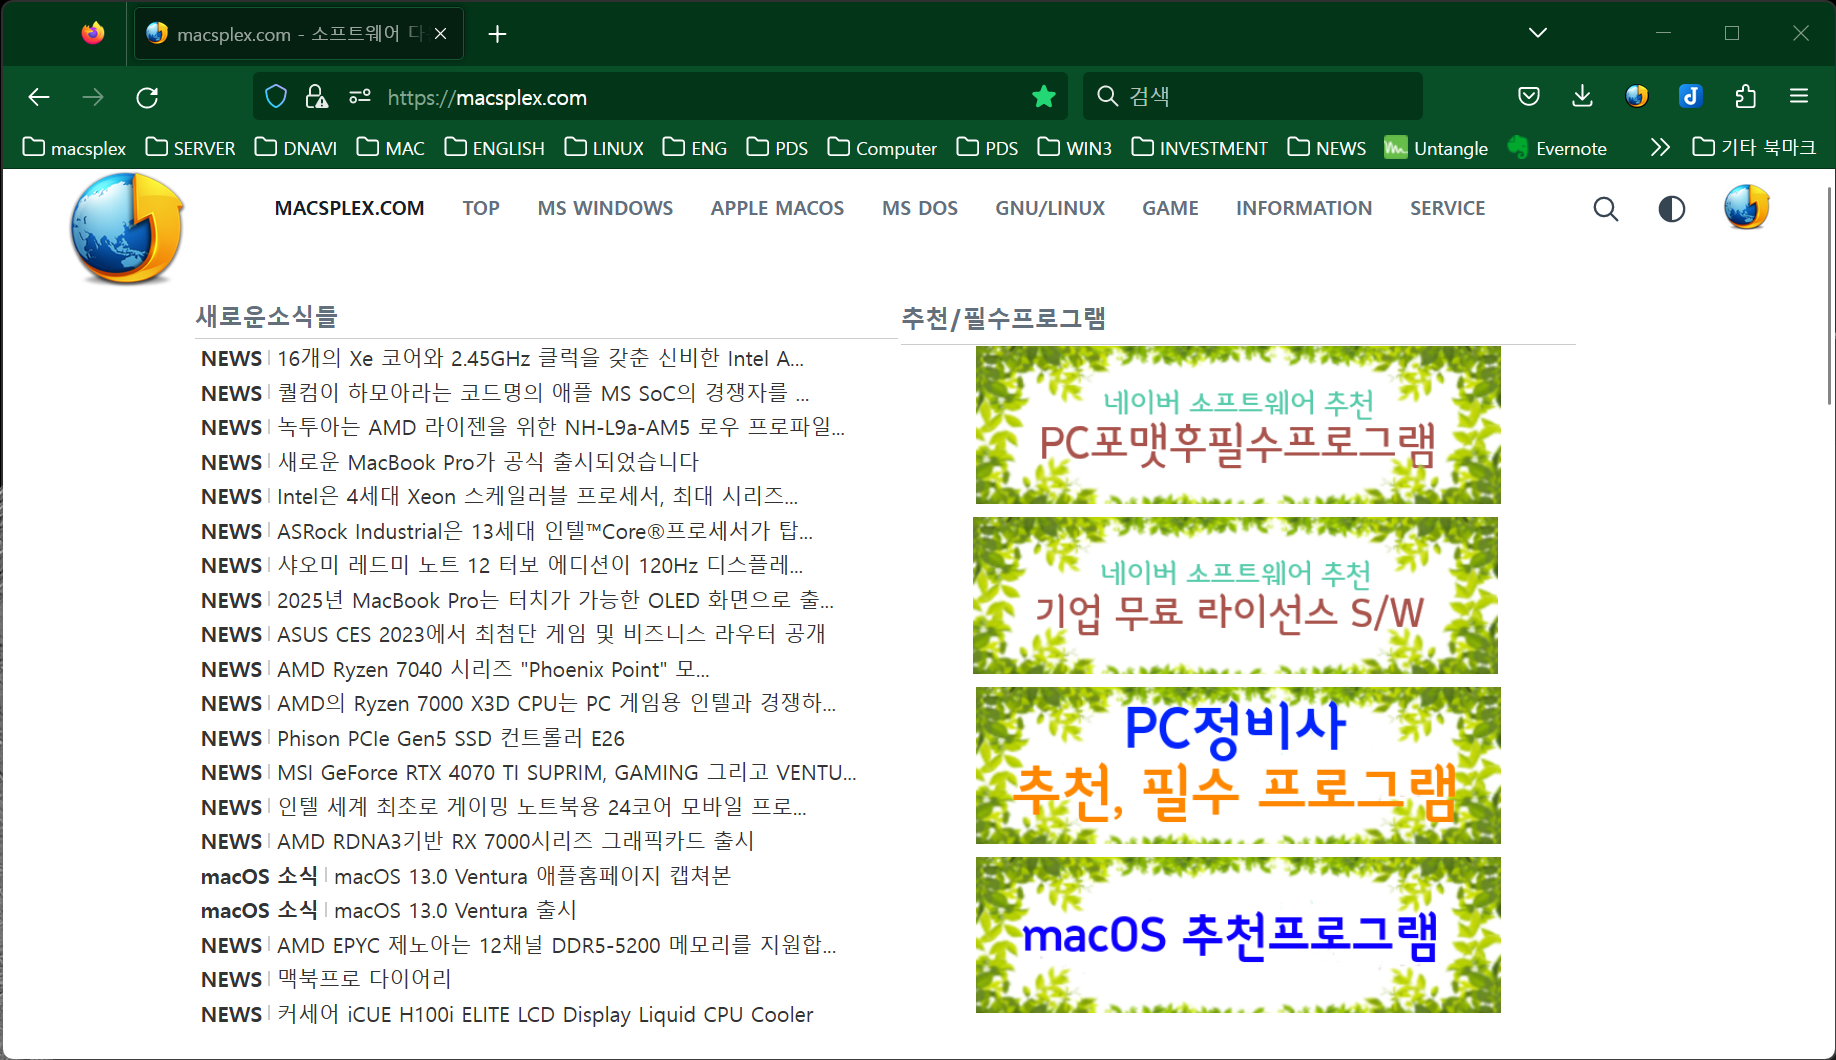The image size is (1836, 1060).
Task: Toggle the green bookmark star
Action: click(x=1044, y=96)
